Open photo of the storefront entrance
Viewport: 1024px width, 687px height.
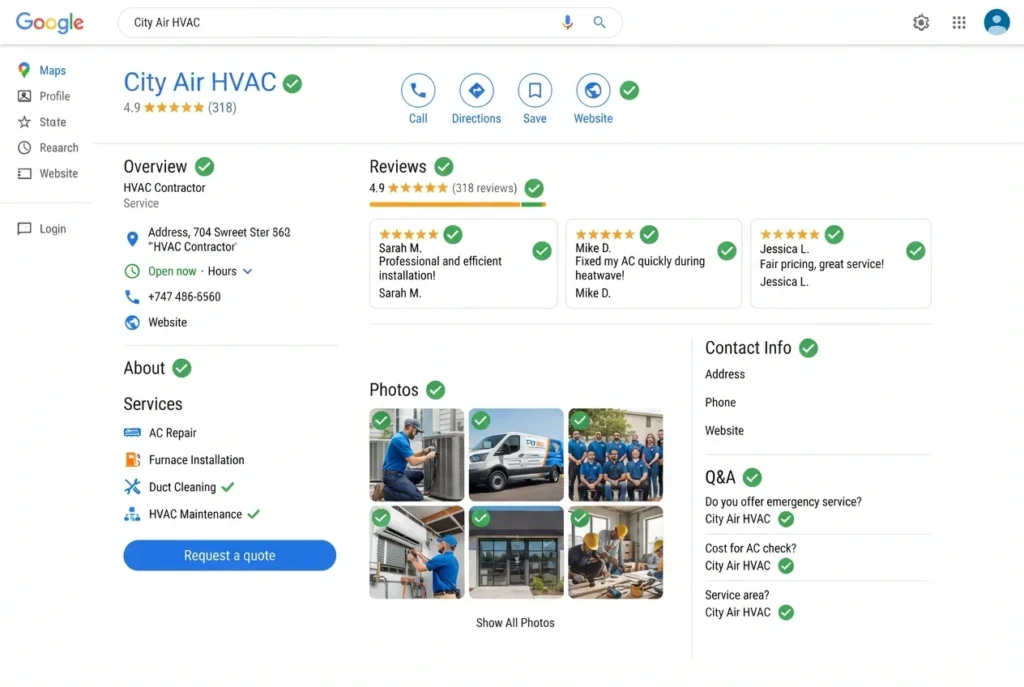point(516,552)
